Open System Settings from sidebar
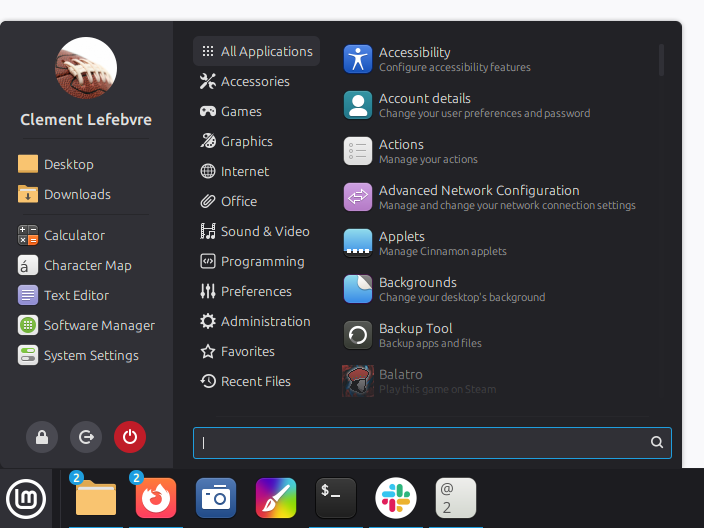 pos(90,355)
